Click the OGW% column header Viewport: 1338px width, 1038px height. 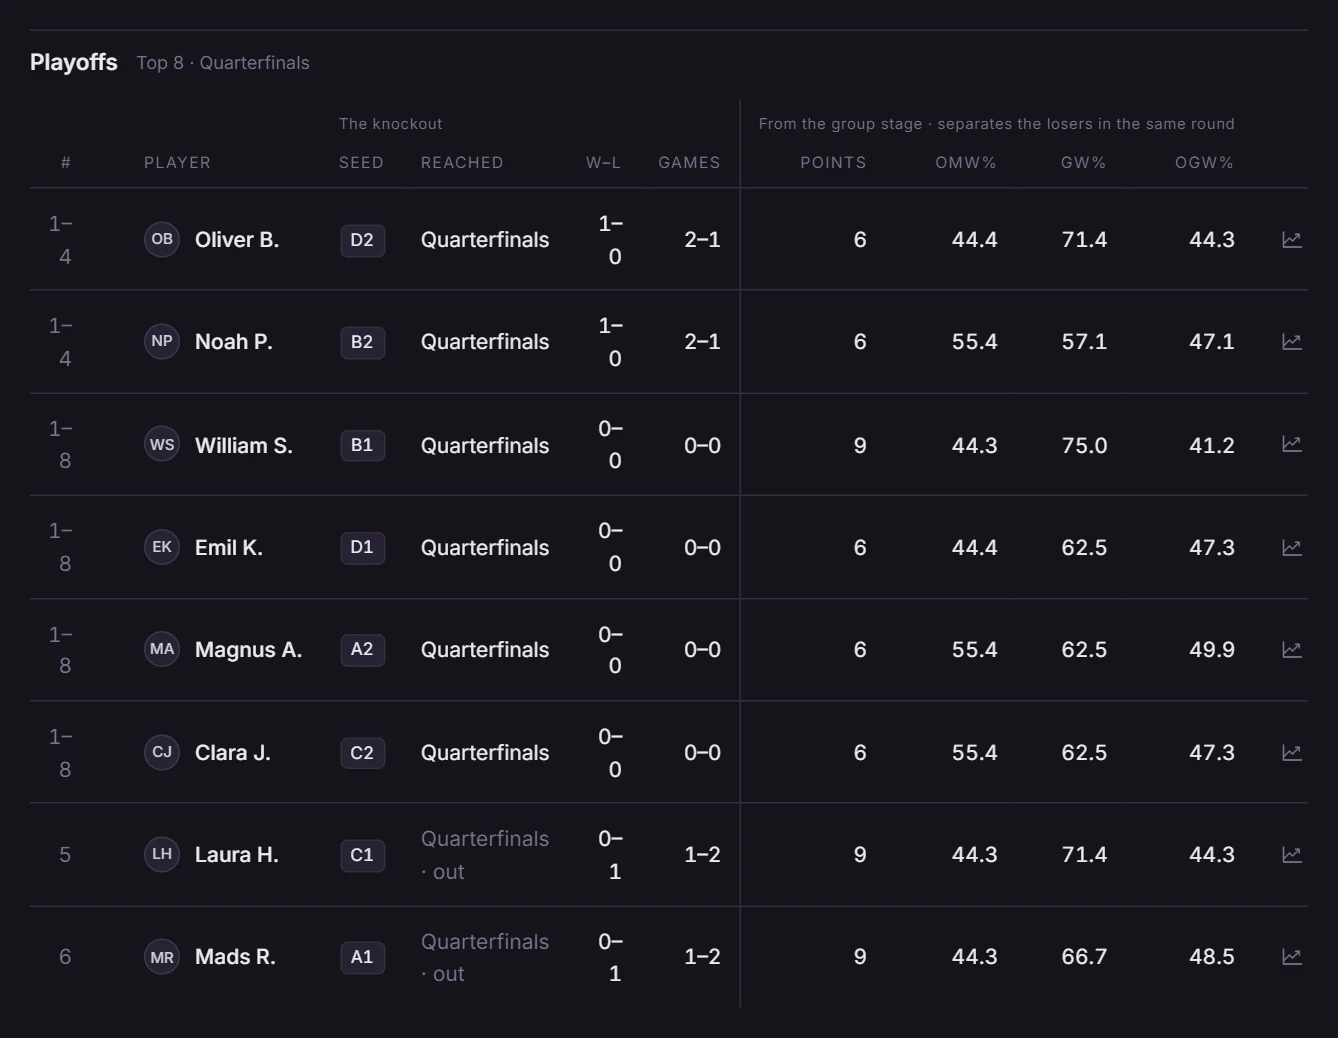click(x=1204, y=162)
